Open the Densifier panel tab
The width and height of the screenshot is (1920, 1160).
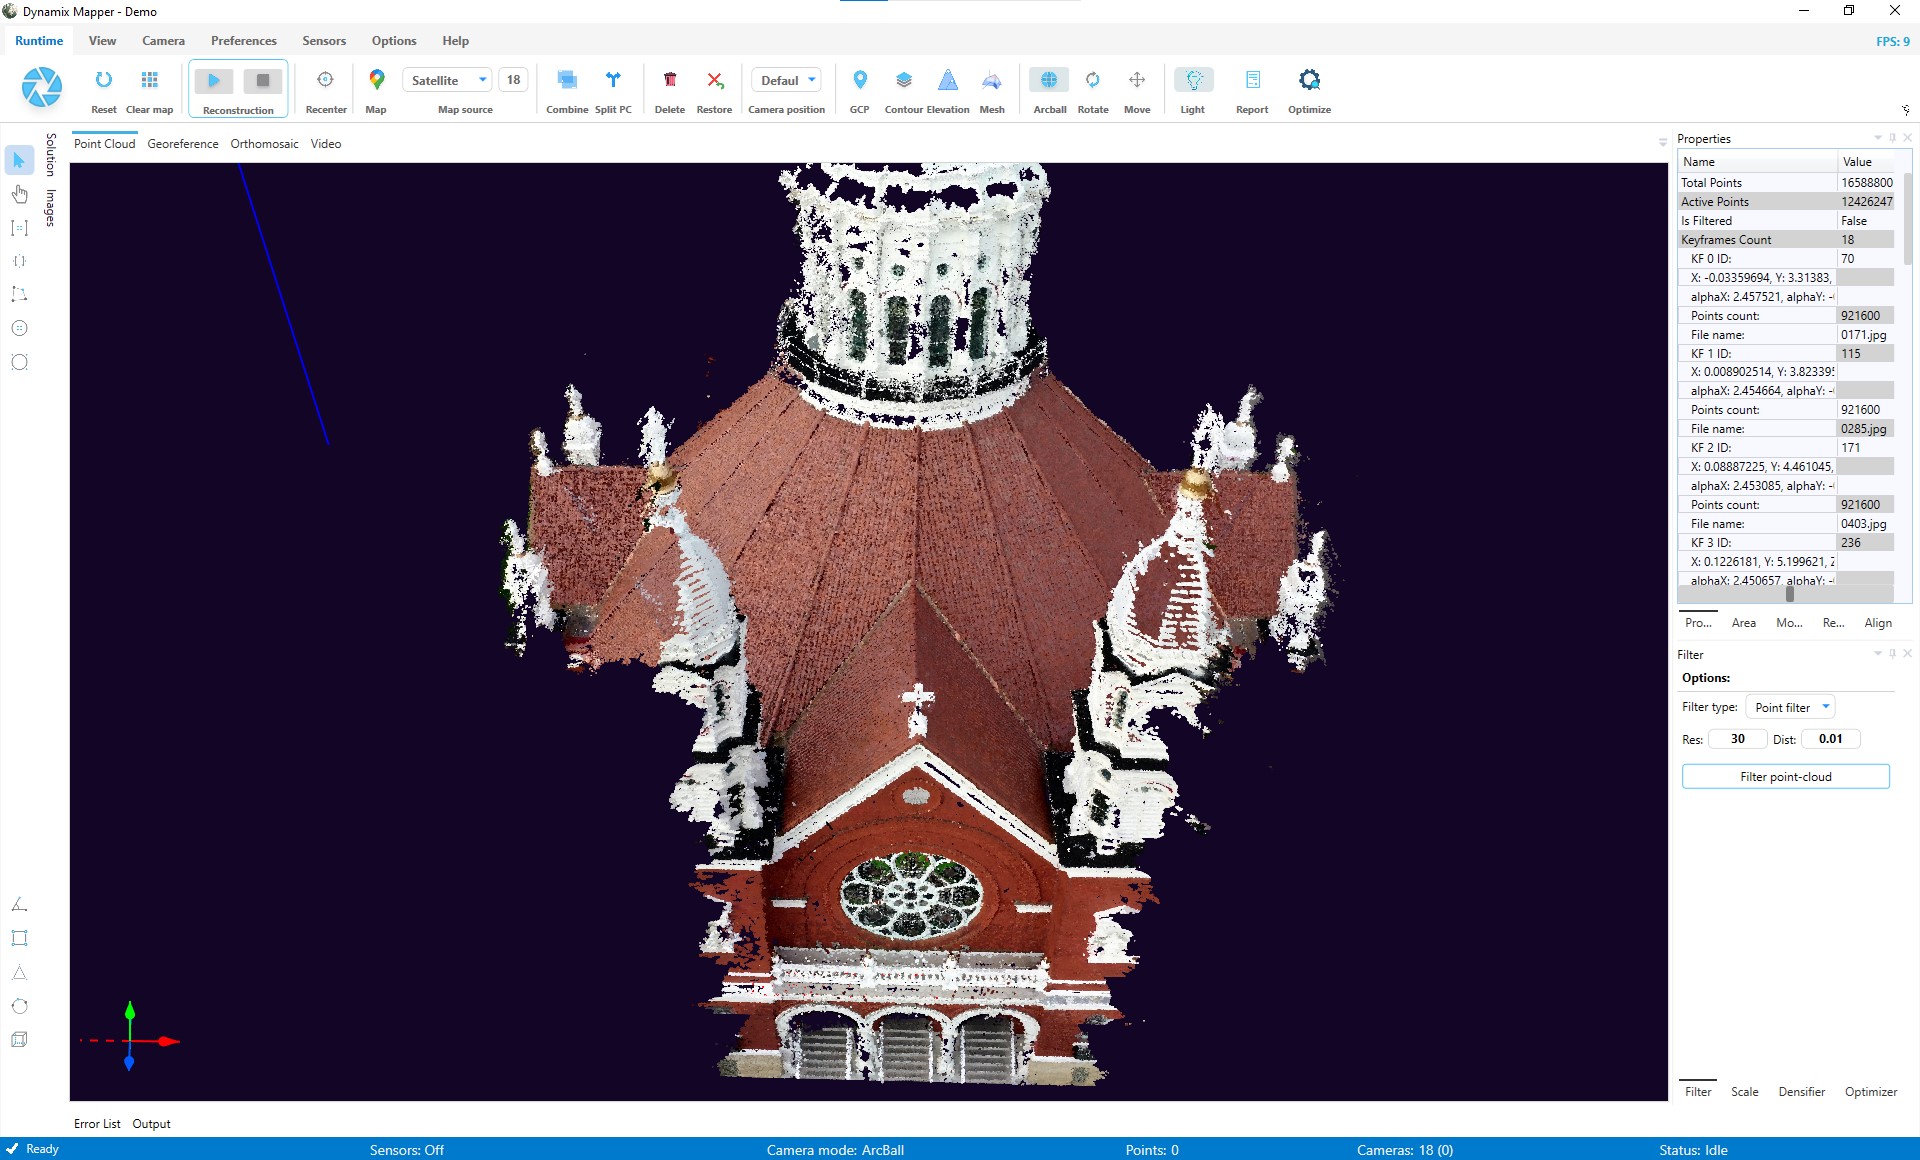tap(1801, 1092)
